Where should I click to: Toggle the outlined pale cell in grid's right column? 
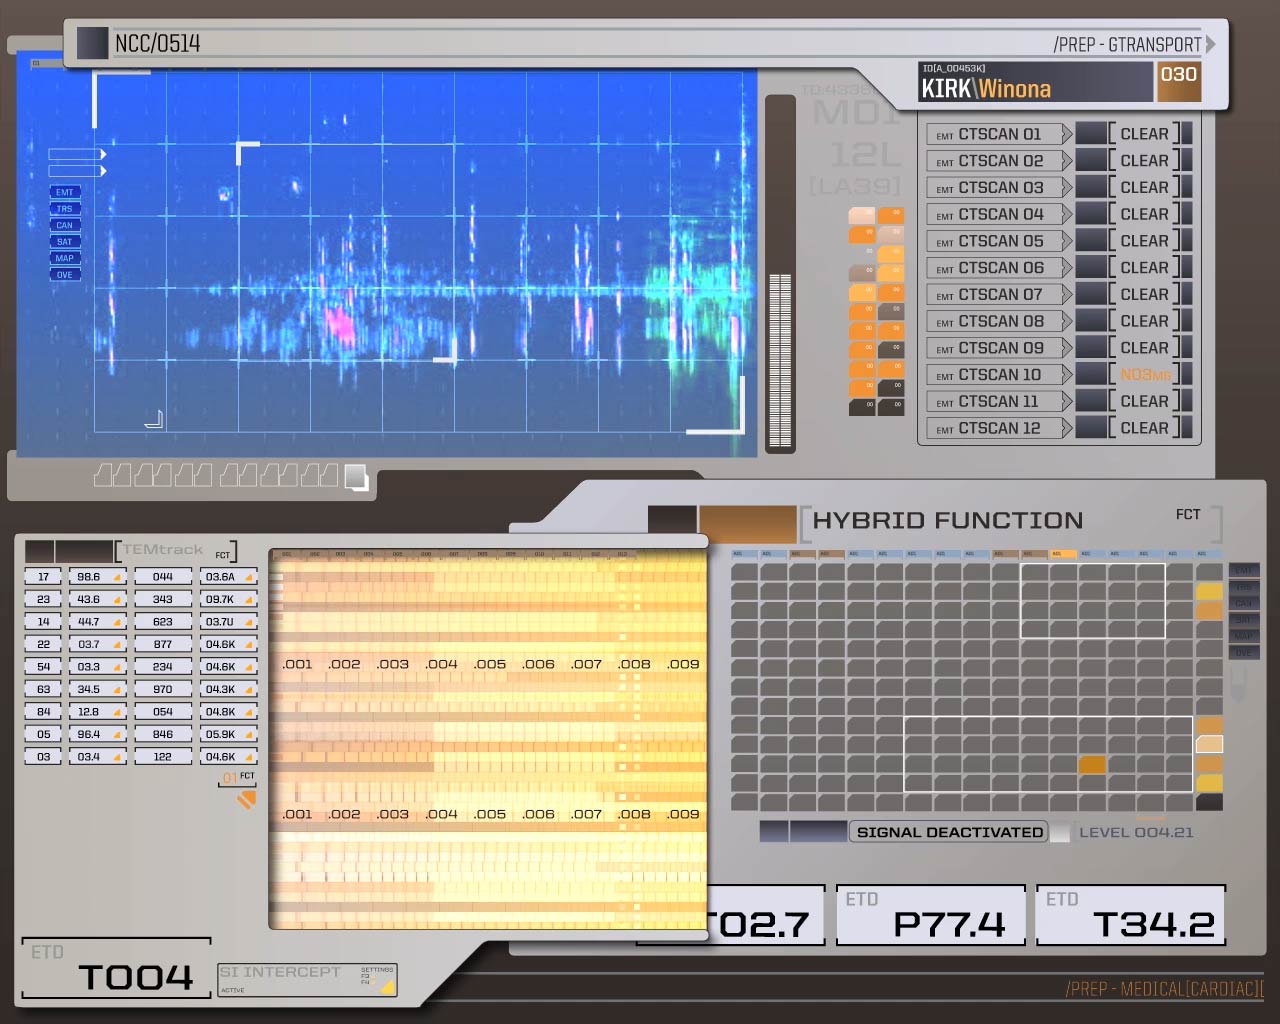1209,744
